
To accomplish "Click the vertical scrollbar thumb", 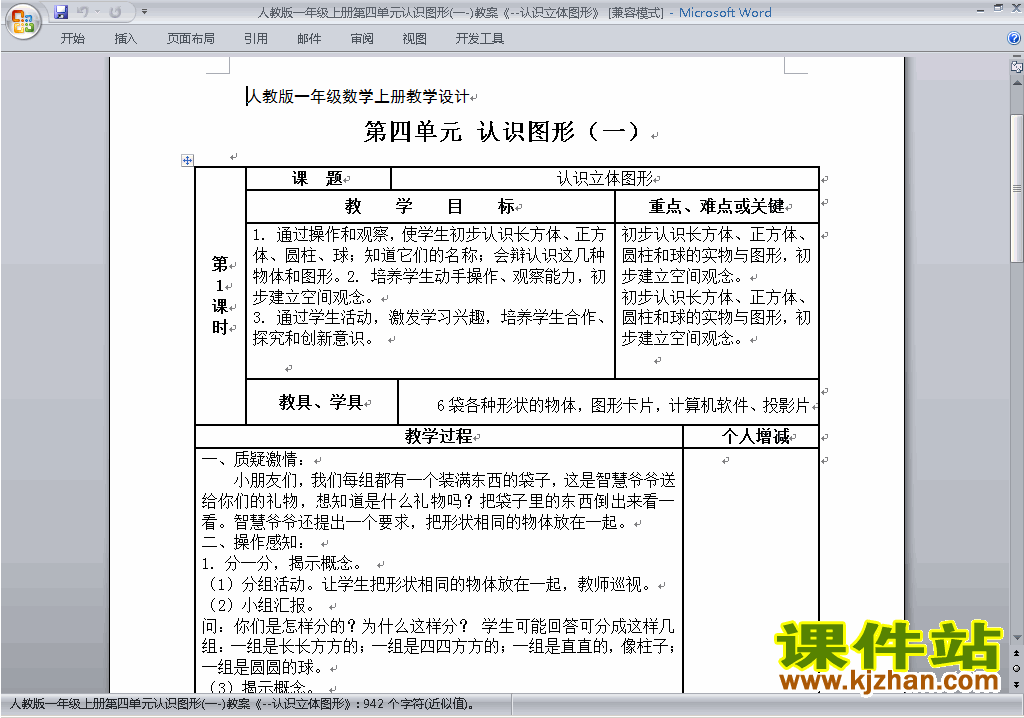I will [1016, 188].
